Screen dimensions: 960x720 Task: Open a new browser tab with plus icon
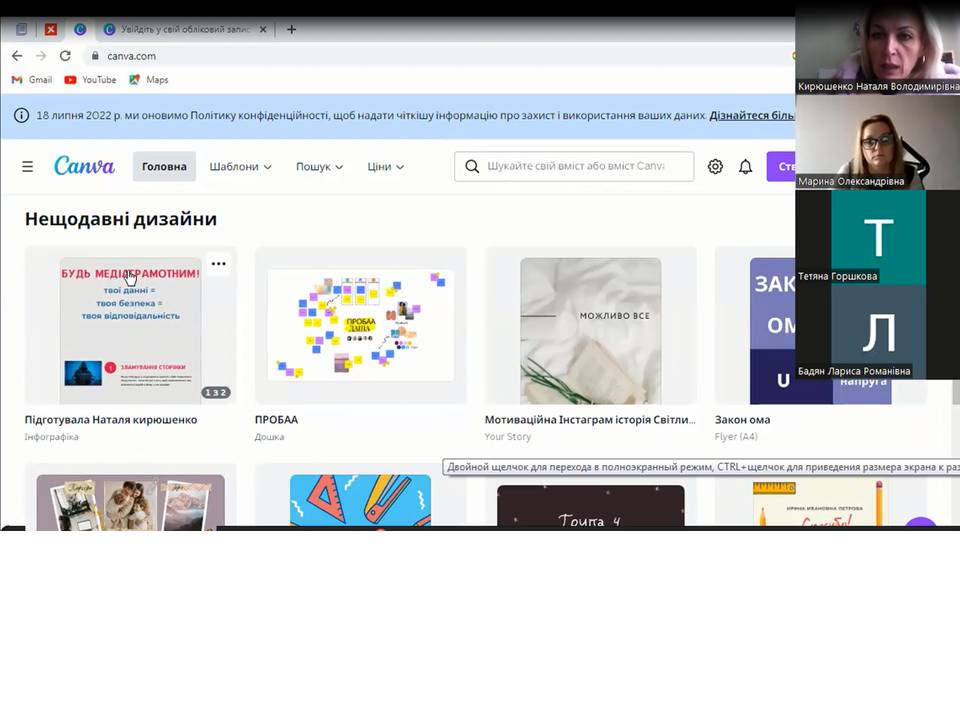tap(291, 29)
